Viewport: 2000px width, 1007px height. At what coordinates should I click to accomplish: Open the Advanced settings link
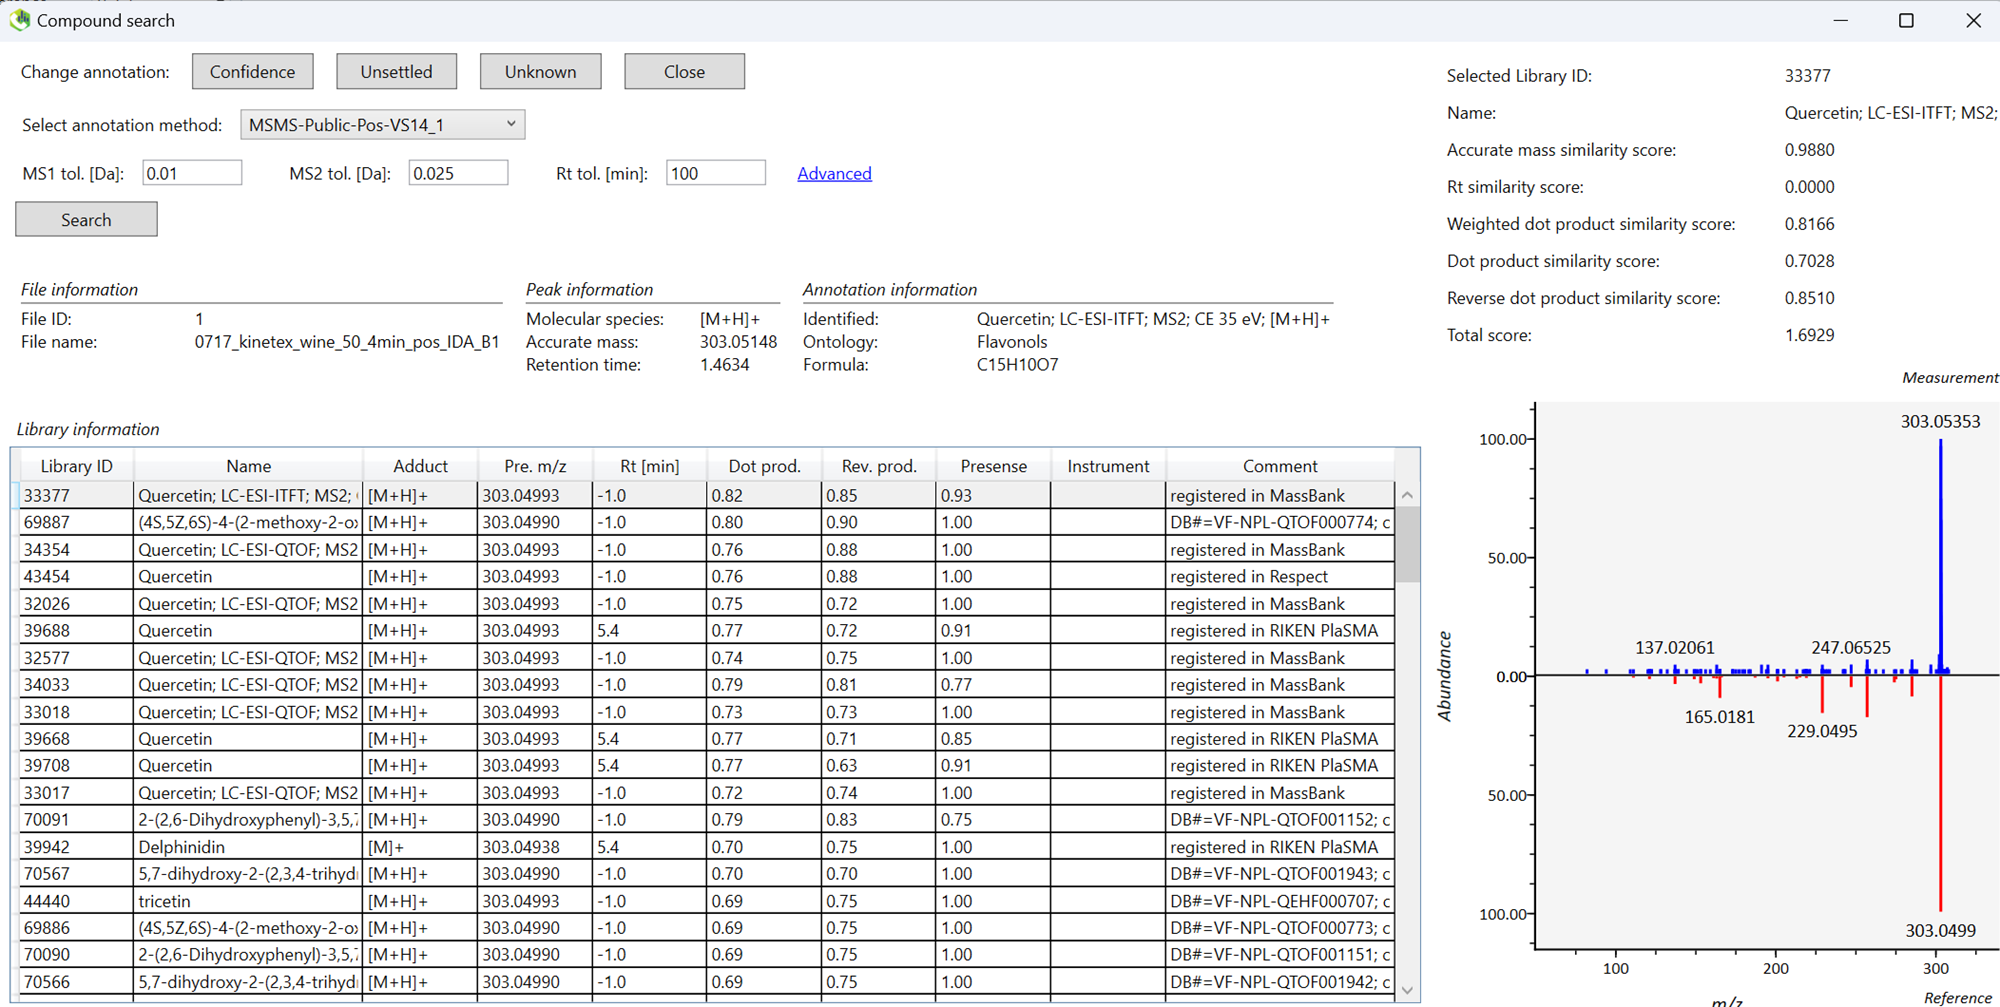click(834, 173)
